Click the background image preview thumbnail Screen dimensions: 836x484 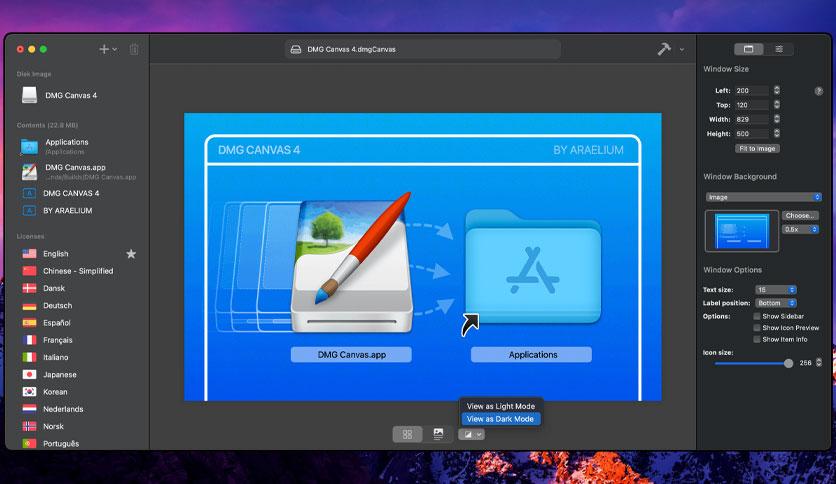tap(742, 231)
